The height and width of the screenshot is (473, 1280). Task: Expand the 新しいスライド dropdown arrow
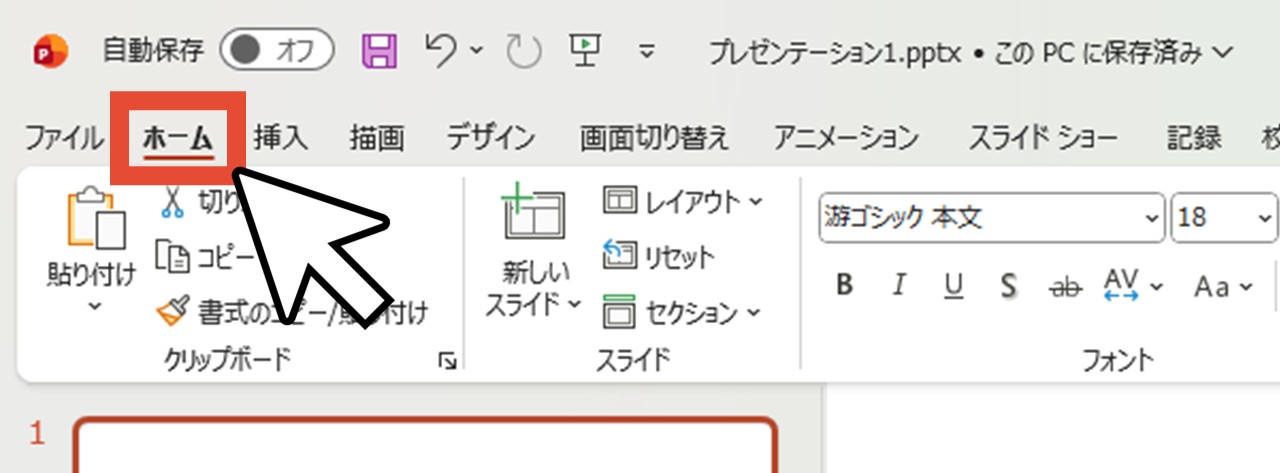coord(575,304)
